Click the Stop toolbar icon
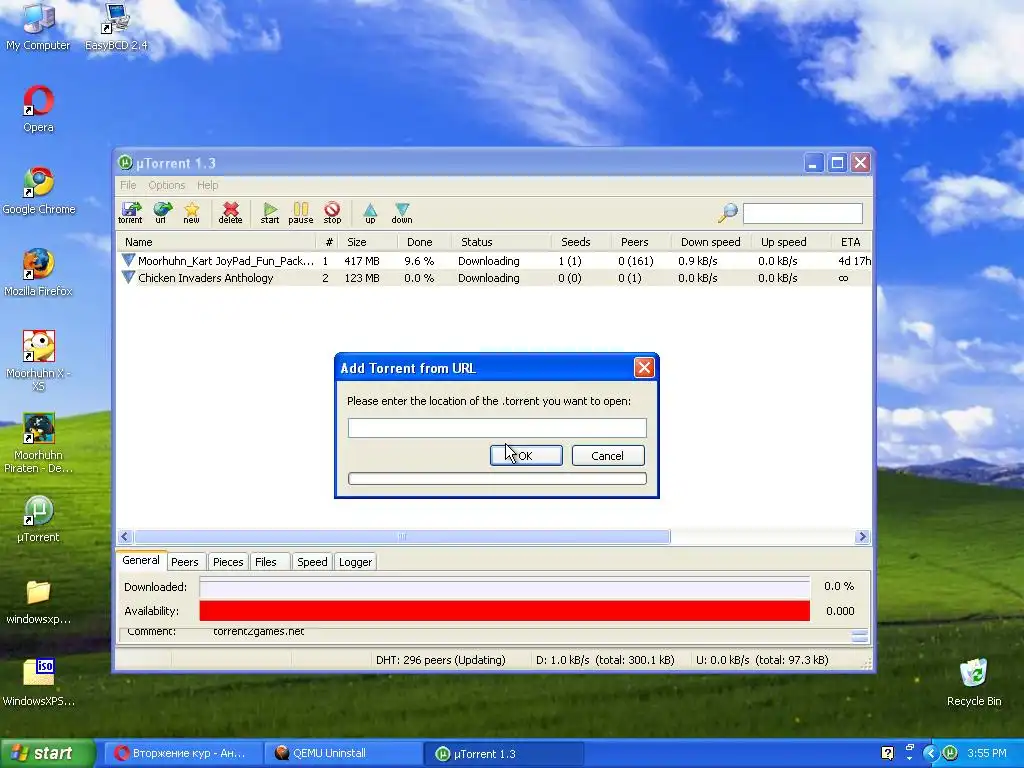Screen dimensions: 1024x768 [x=332, y=212]
